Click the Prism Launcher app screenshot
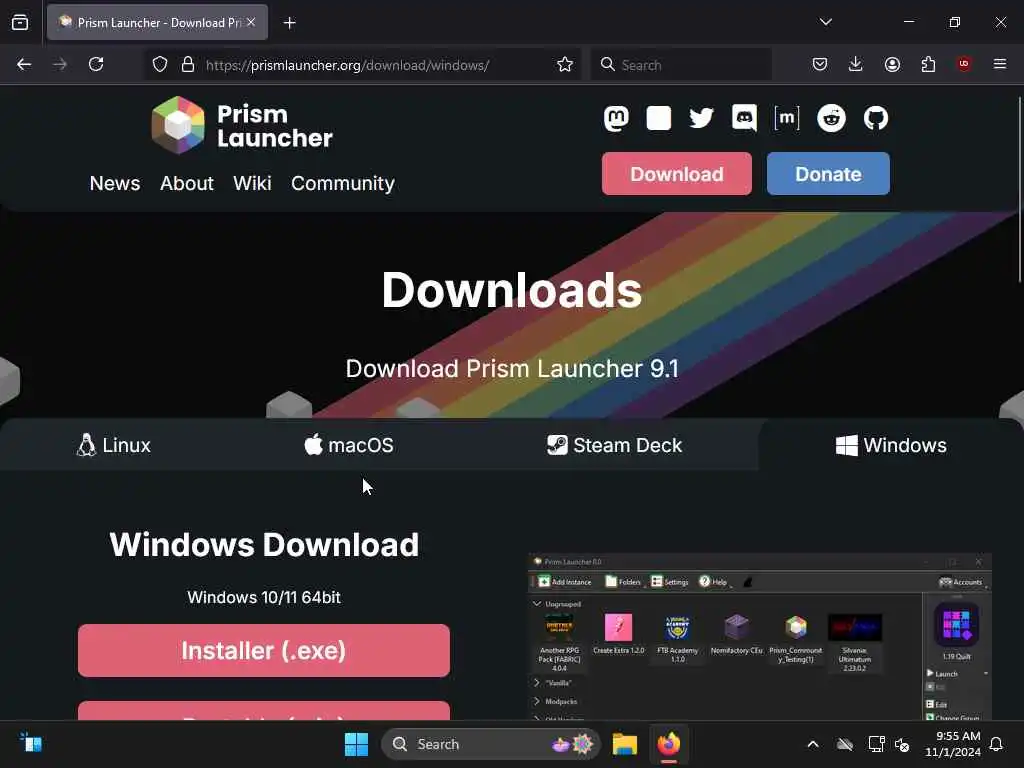Image resolution: width=1024 pixels, height=768 pixels. pyautogui.click(x=760, y=637)
